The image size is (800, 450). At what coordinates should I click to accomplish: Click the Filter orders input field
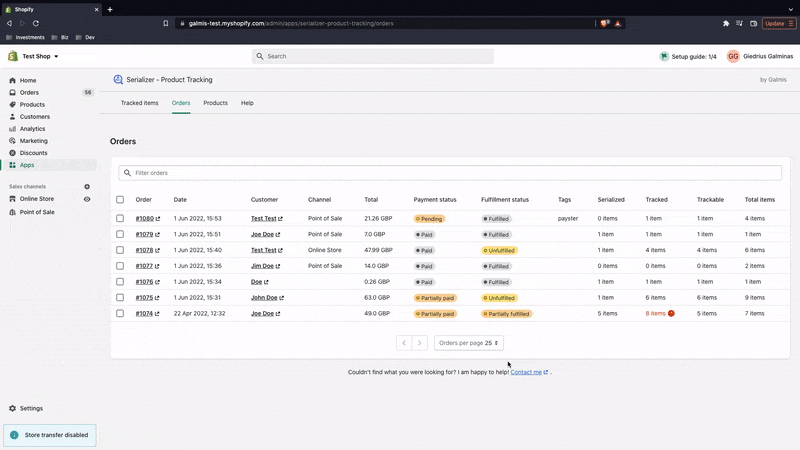450,173
